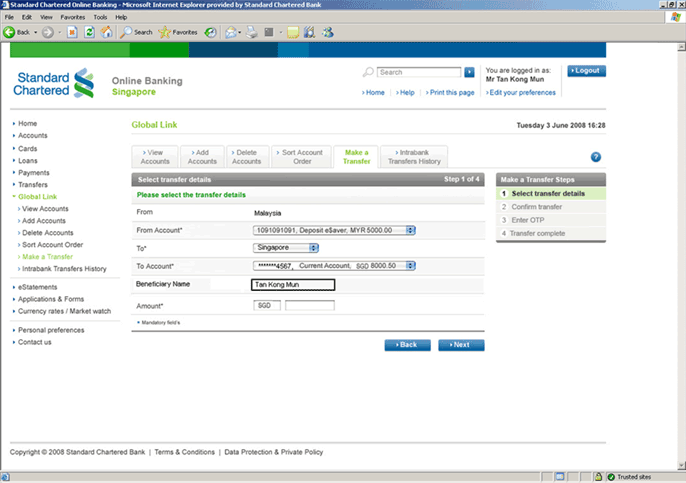The height and width of the screenshot is (483, 686).
Task: Open the Favorites star toolbar button
Action: pos(178,32)
